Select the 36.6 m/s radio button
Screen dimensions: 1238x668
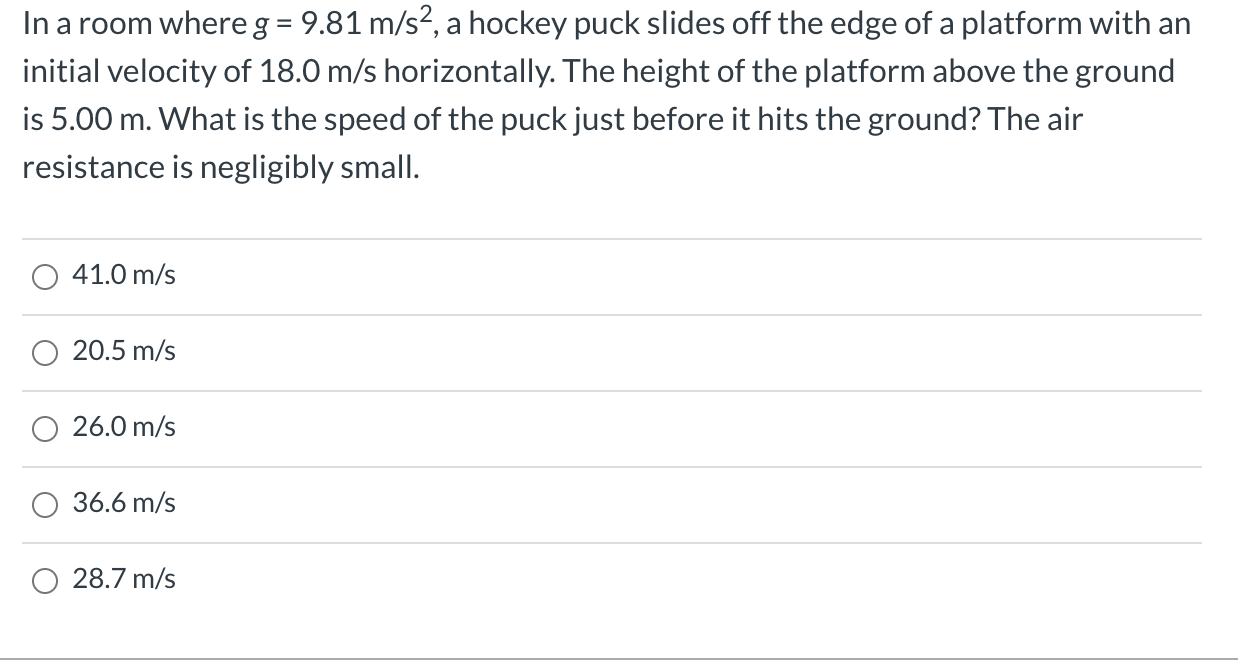[x=44, y=505]
